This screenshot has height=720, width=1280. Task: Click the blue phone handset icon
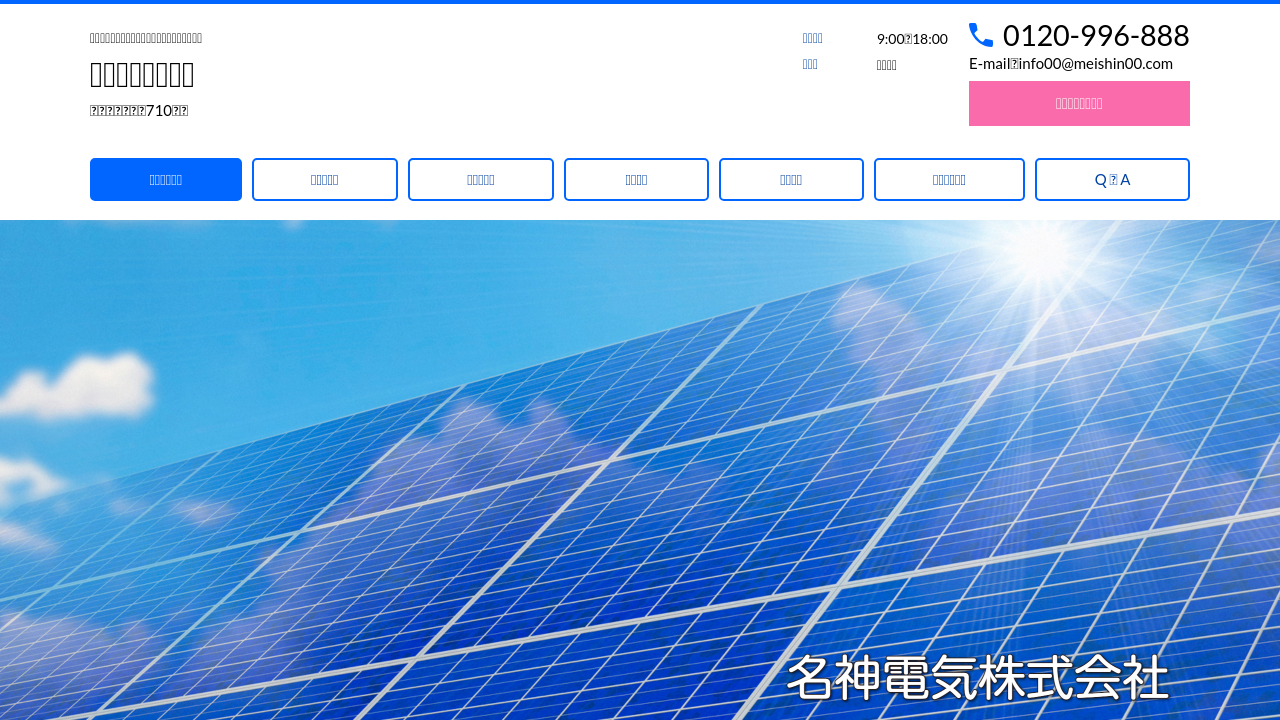(x=980, y=35)
